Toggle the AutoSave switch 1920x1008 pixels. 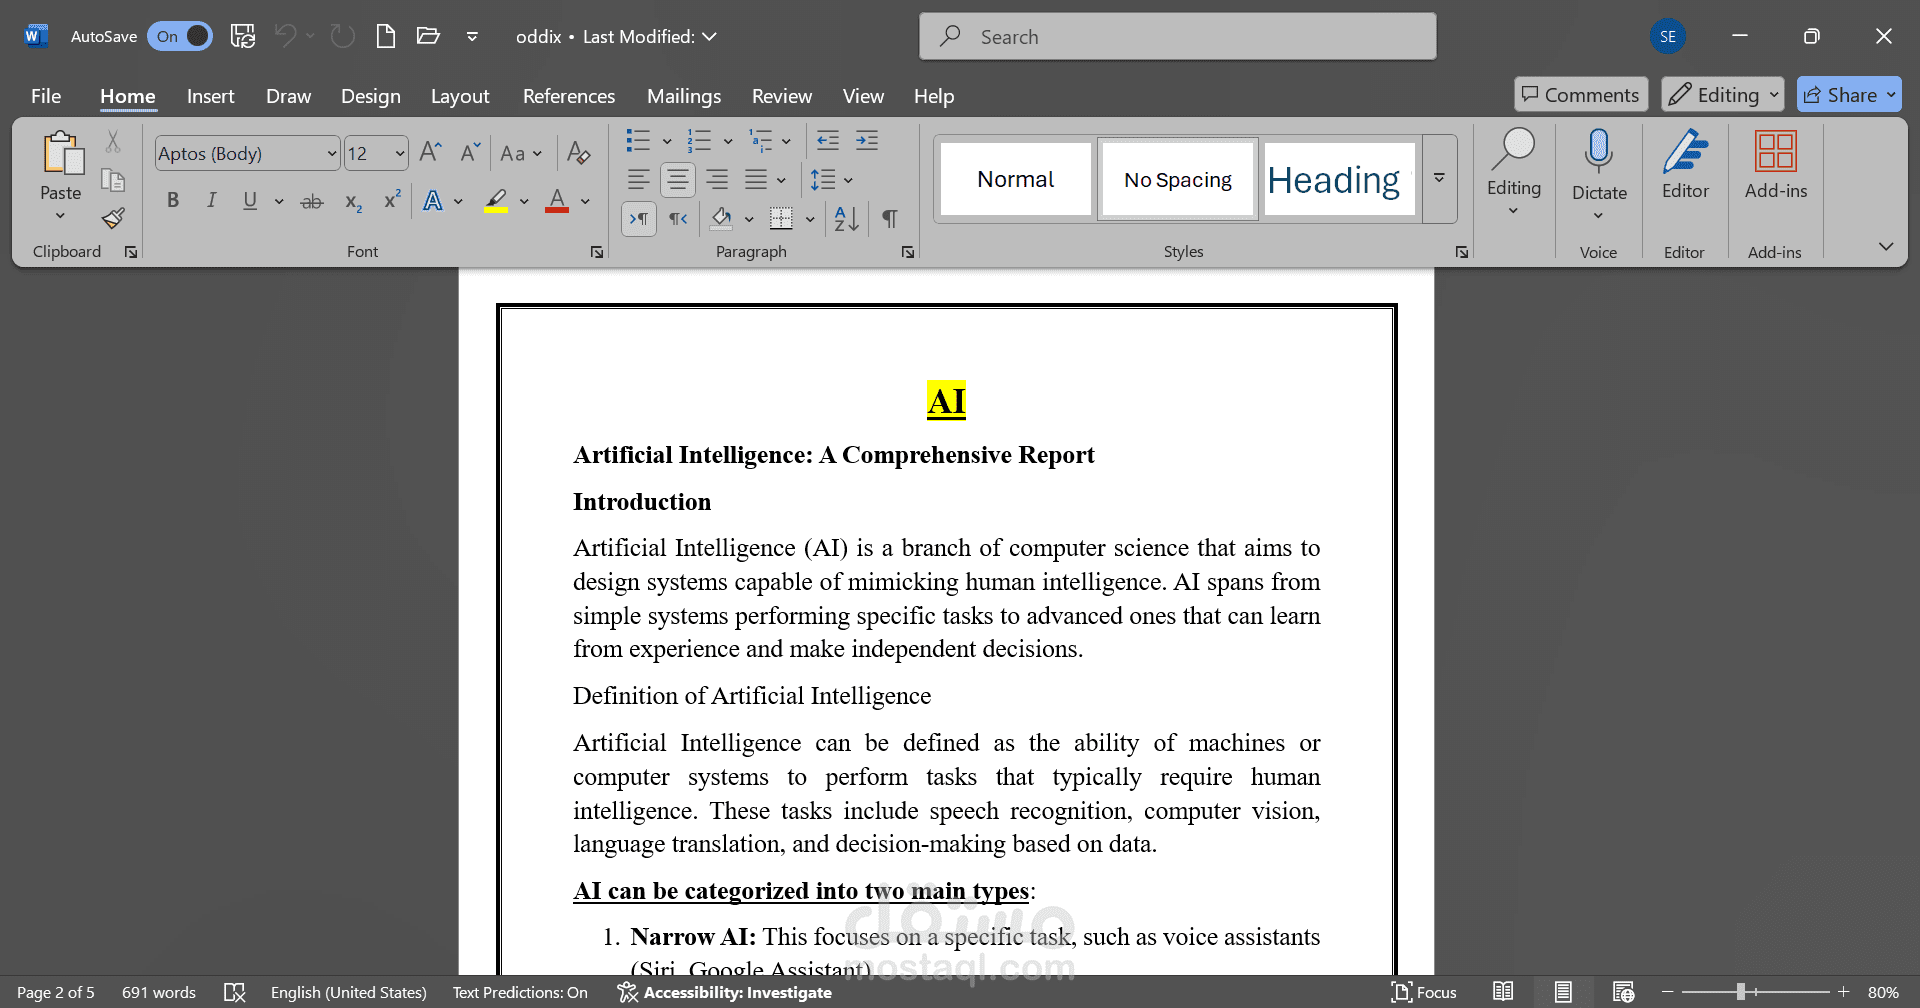[180, 37]
